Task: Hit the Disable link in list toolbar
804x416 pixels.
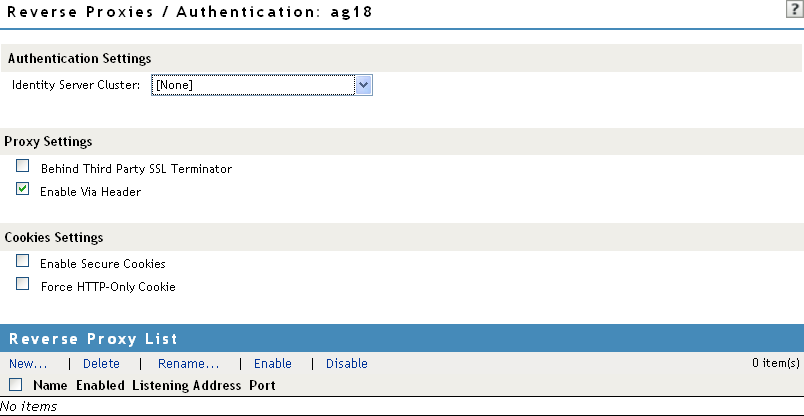Action: point(347,364)
